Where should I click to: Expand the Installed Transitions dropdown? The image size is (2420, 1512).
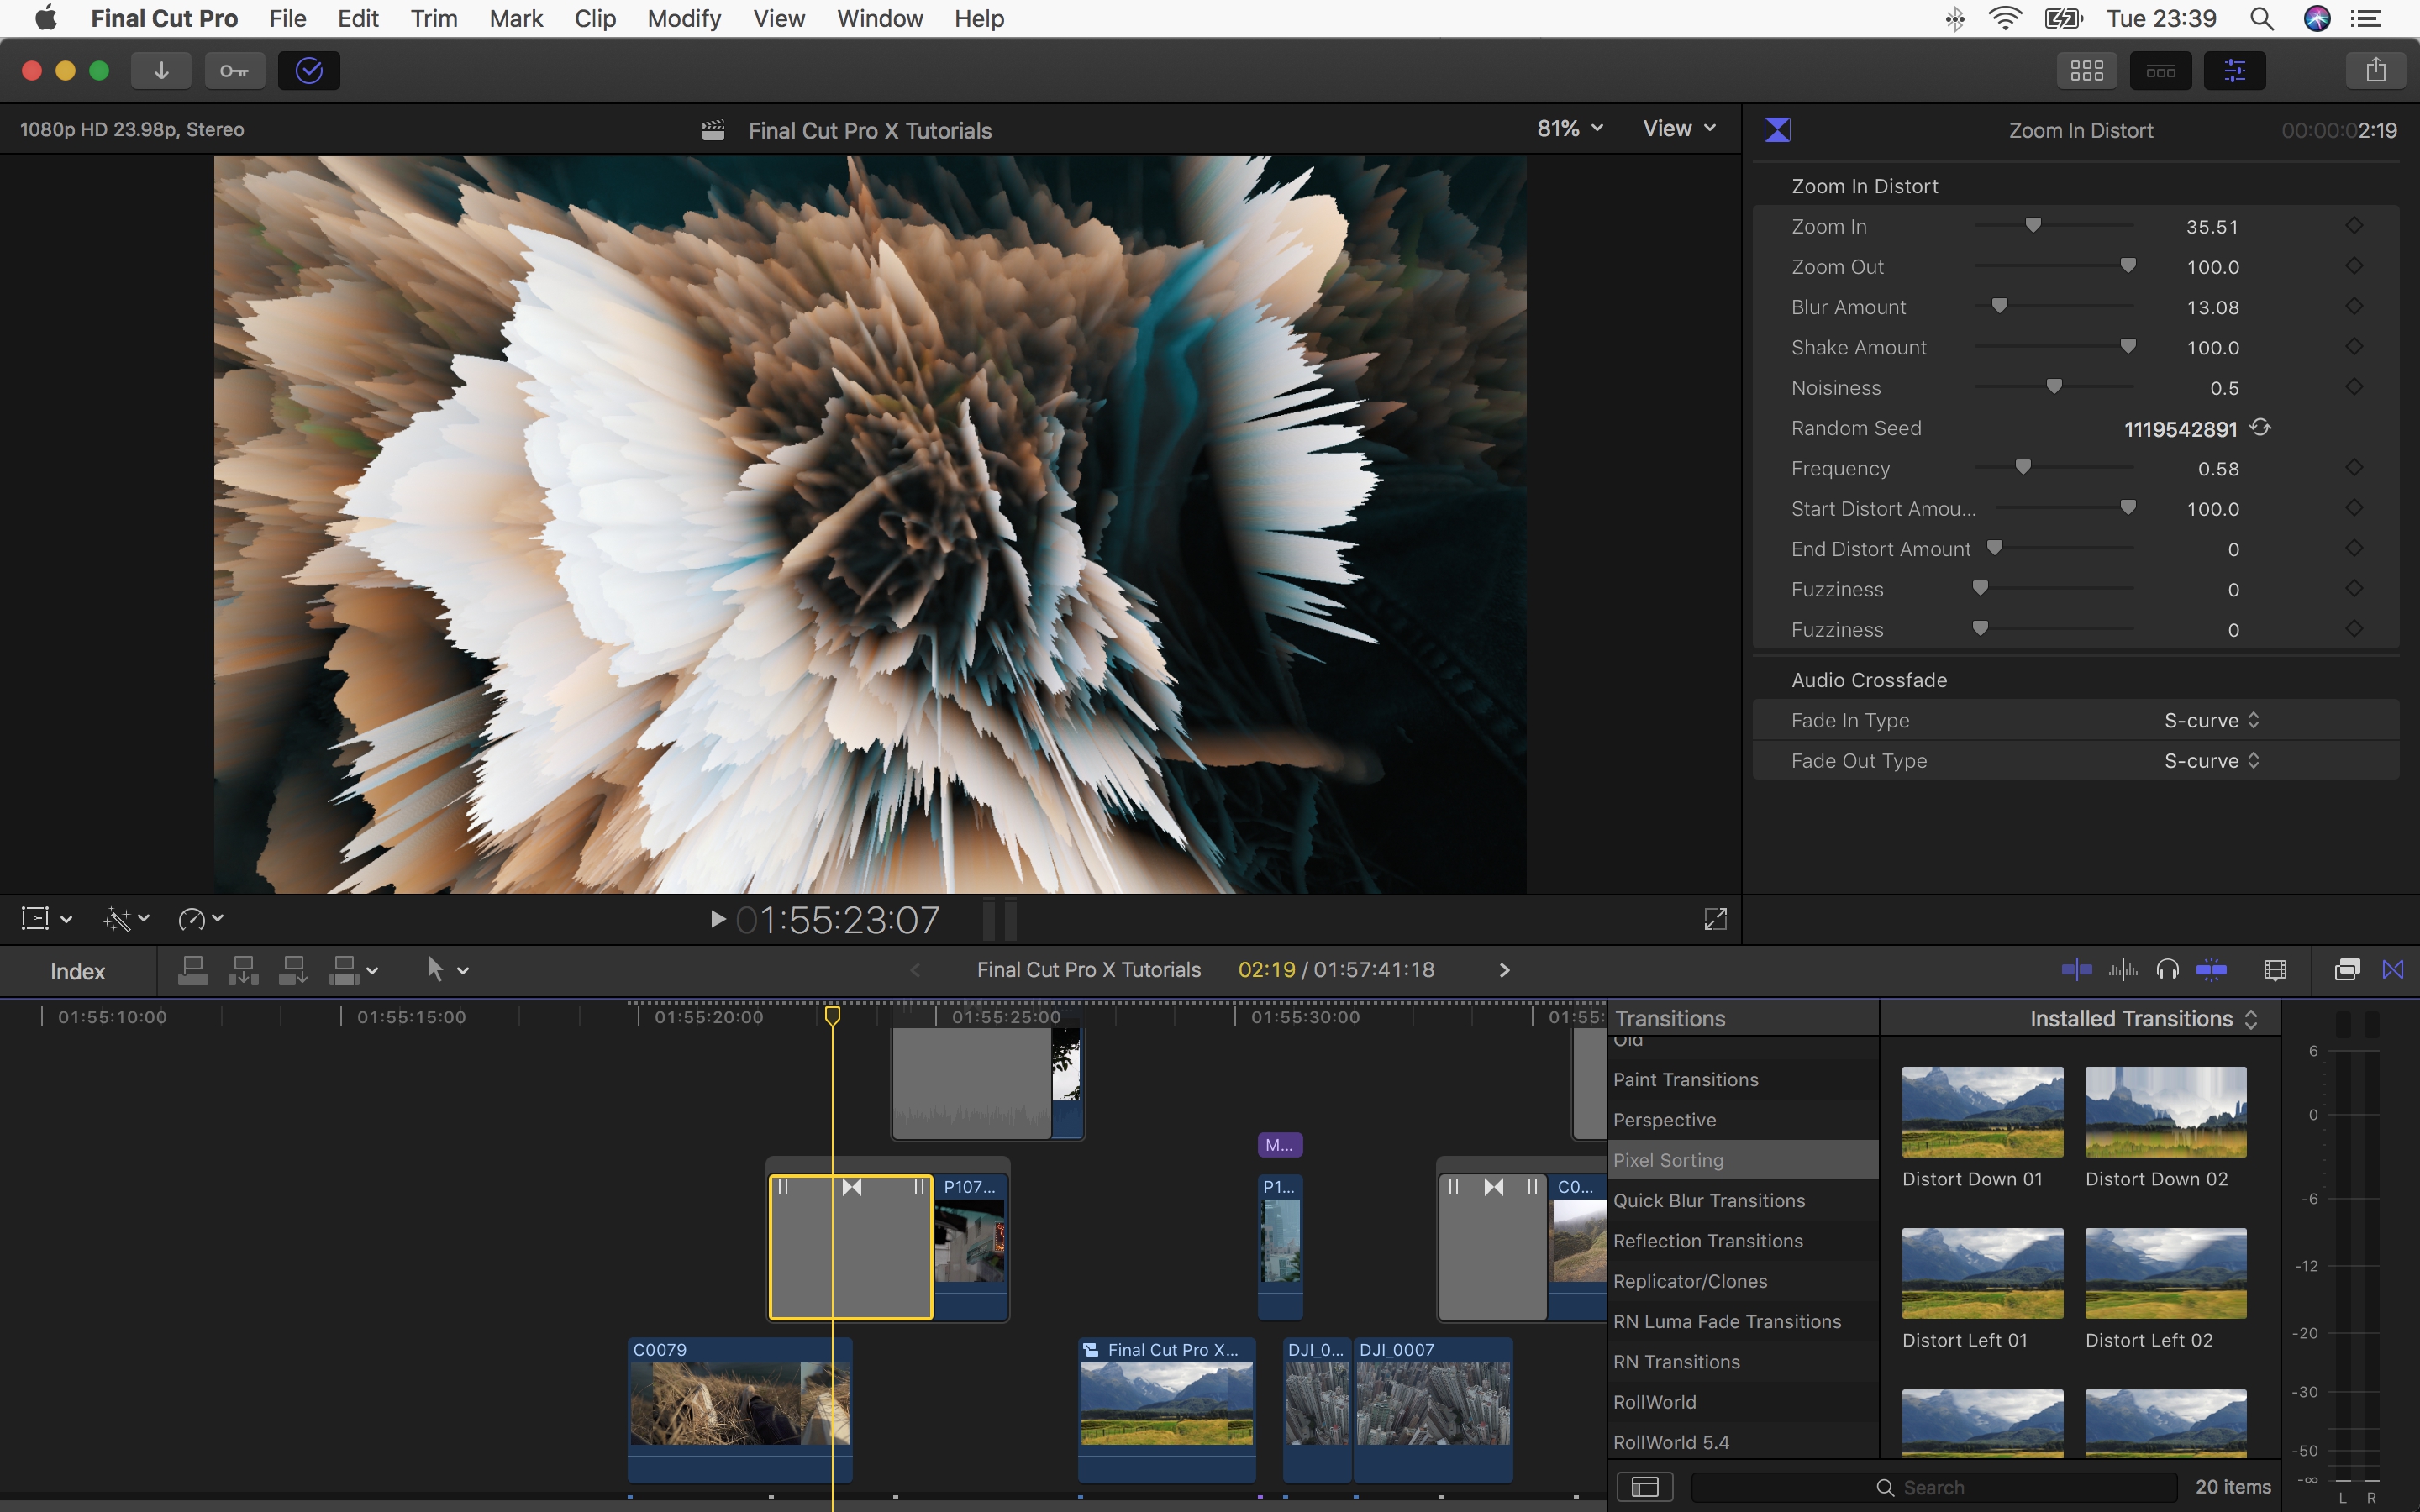coord(2143,1019)
